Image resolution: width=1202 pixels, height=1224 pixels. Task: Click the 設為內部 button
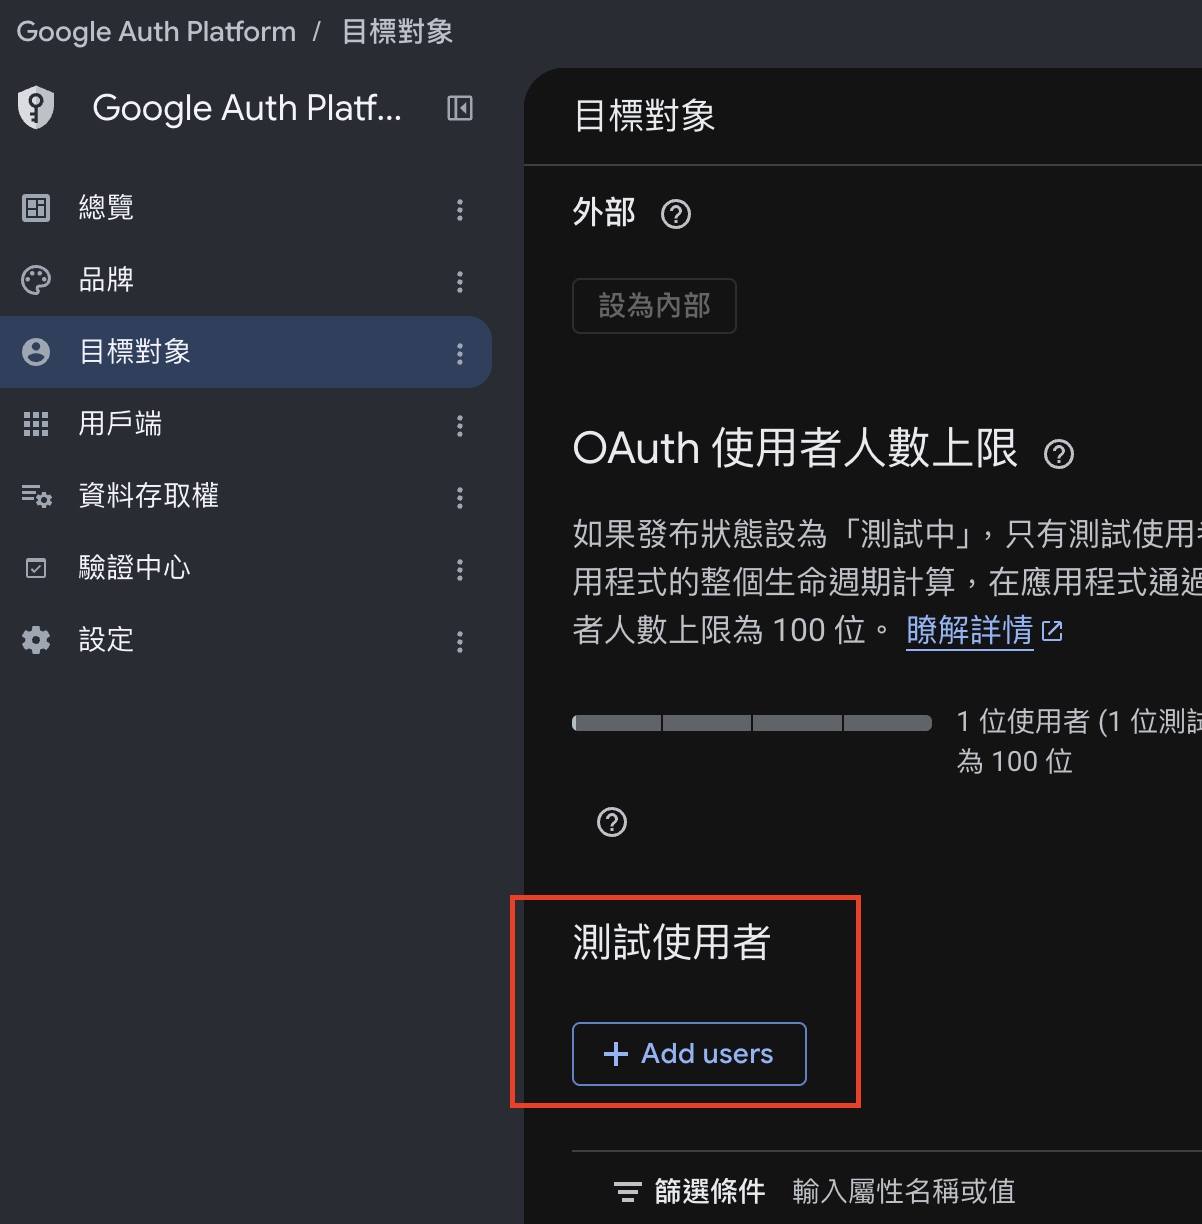coord(654,306)
